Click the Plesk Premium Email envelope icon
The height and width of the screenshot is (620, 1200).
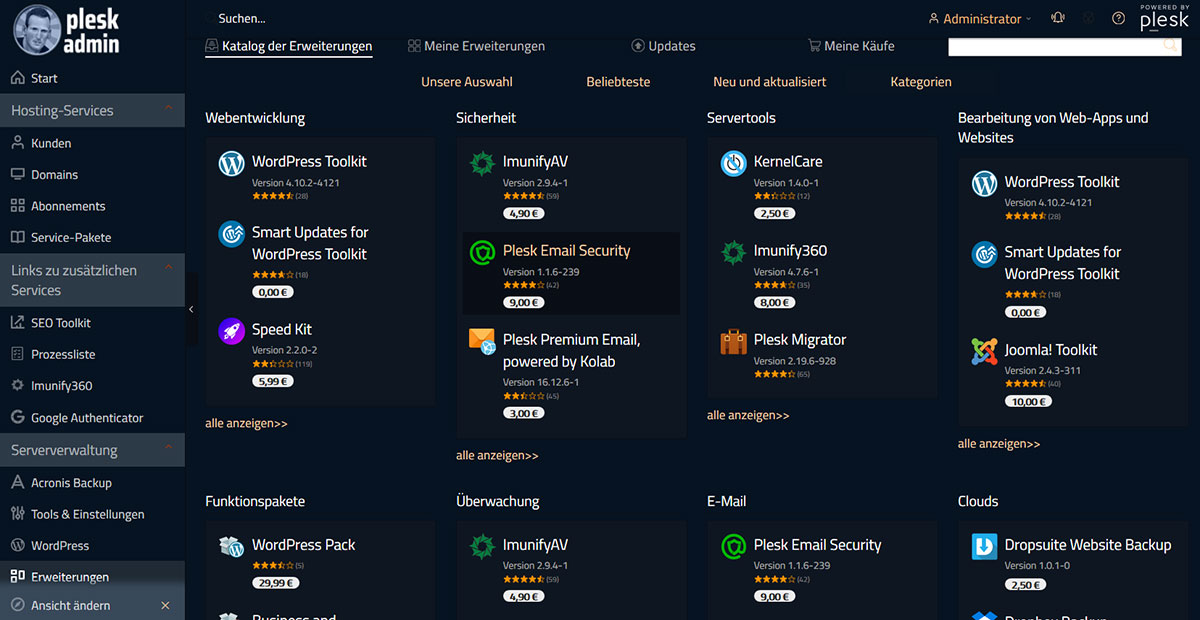pyautogui.click(x=483, y=341)
